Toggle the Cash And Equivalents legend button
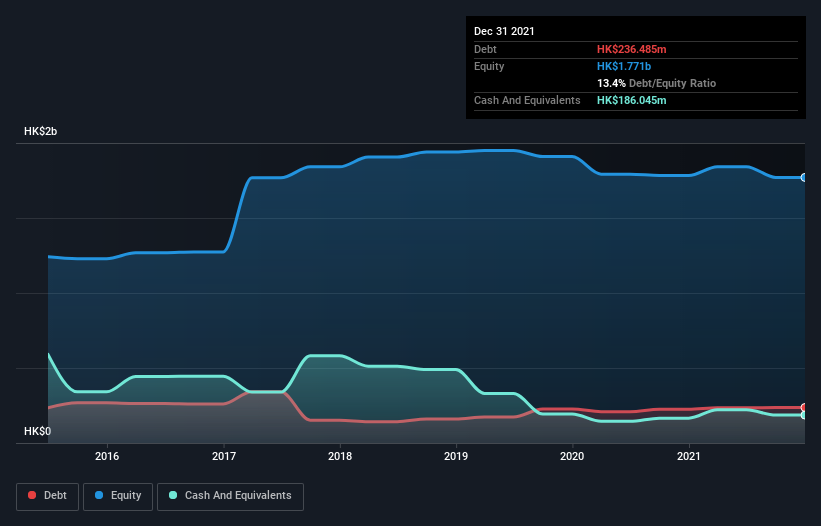Viewport: 821px width, 526px height. pos(230,496)
